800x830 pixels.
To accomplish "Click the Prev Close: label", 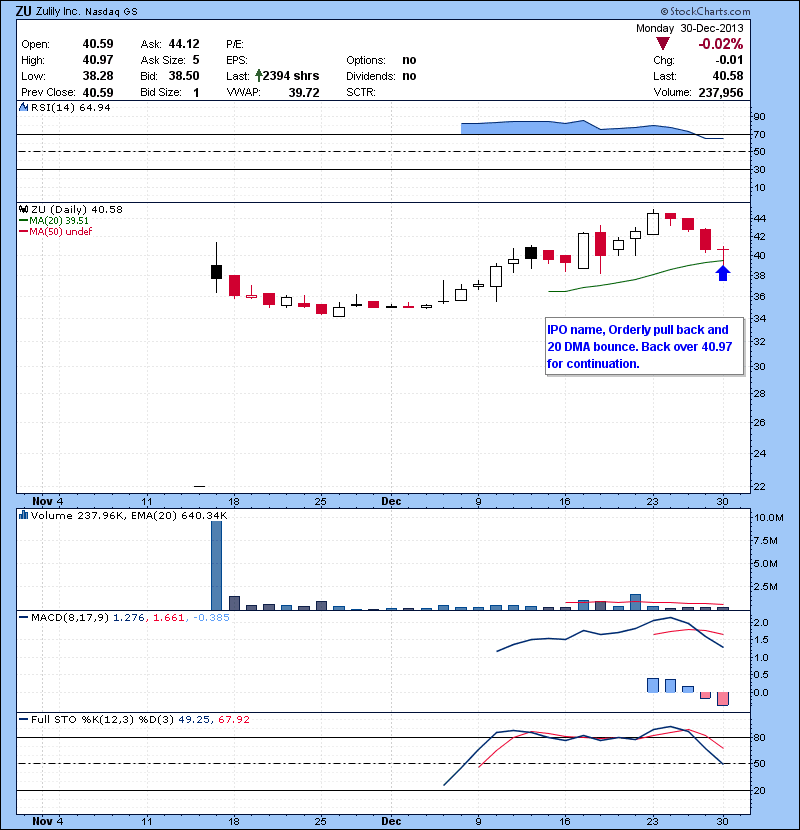I will click(x=48, y=92).
